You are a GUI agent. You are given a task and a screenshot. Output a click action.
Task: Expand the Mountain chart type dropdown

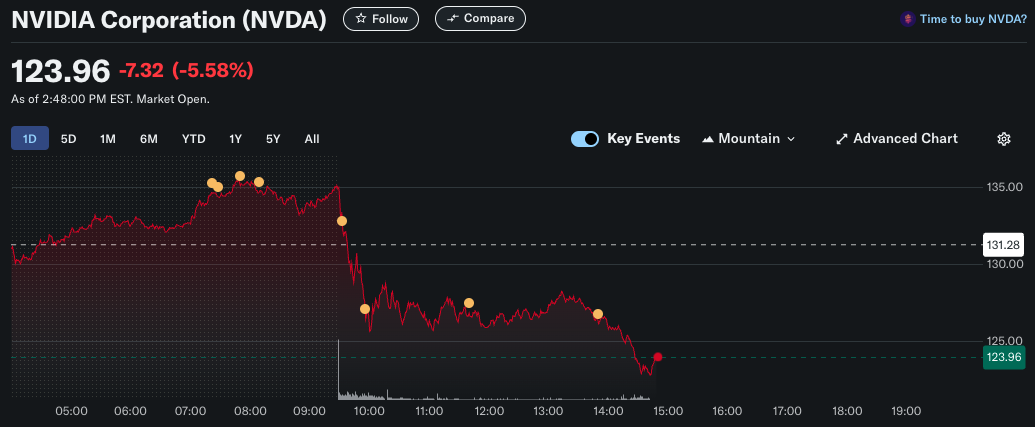749,139
